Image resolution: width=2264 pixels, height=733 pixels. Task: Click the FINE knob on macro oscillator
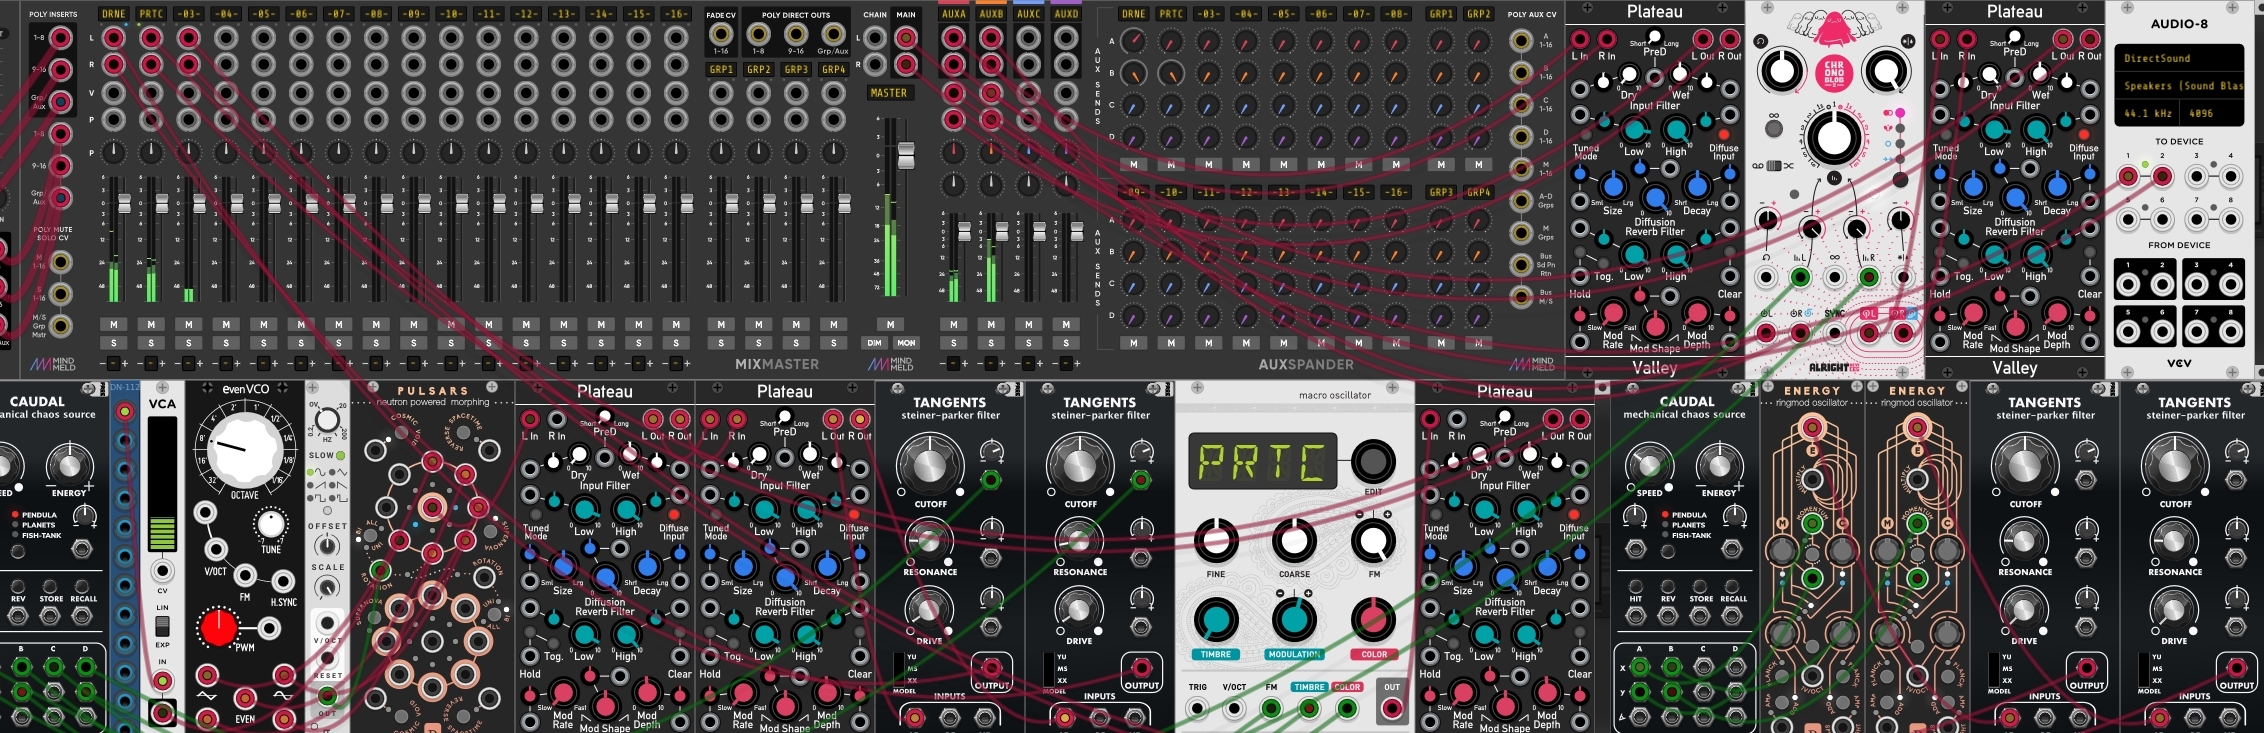tap(1216, 541)
